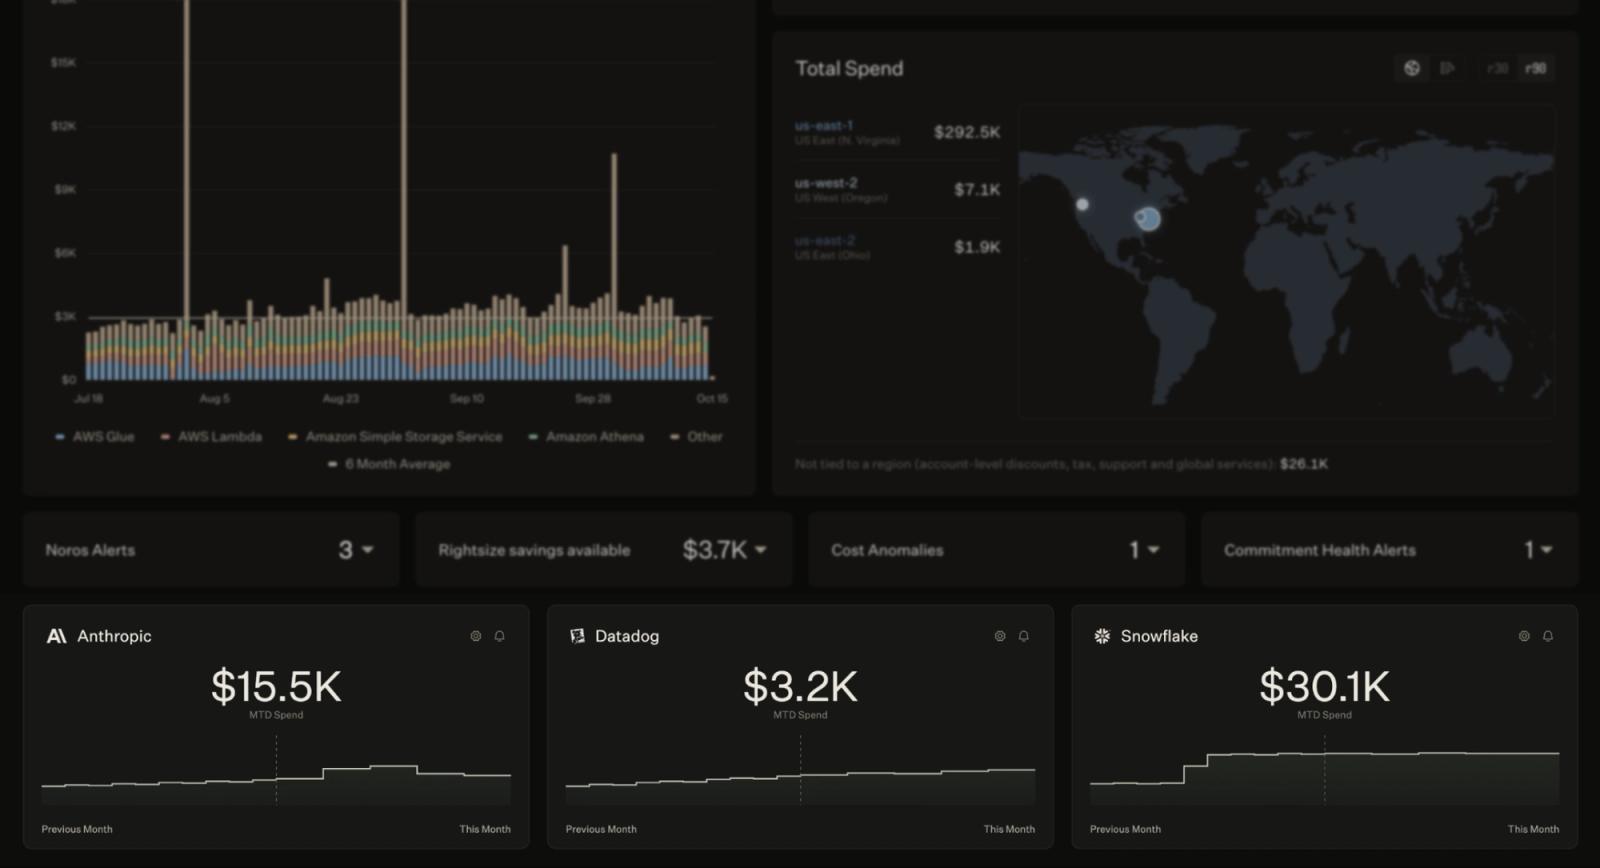This screenshot has height=868, width=1600.
Task: Click the $26.1K not-tied-to-region amount
Action: point(1304,464)
